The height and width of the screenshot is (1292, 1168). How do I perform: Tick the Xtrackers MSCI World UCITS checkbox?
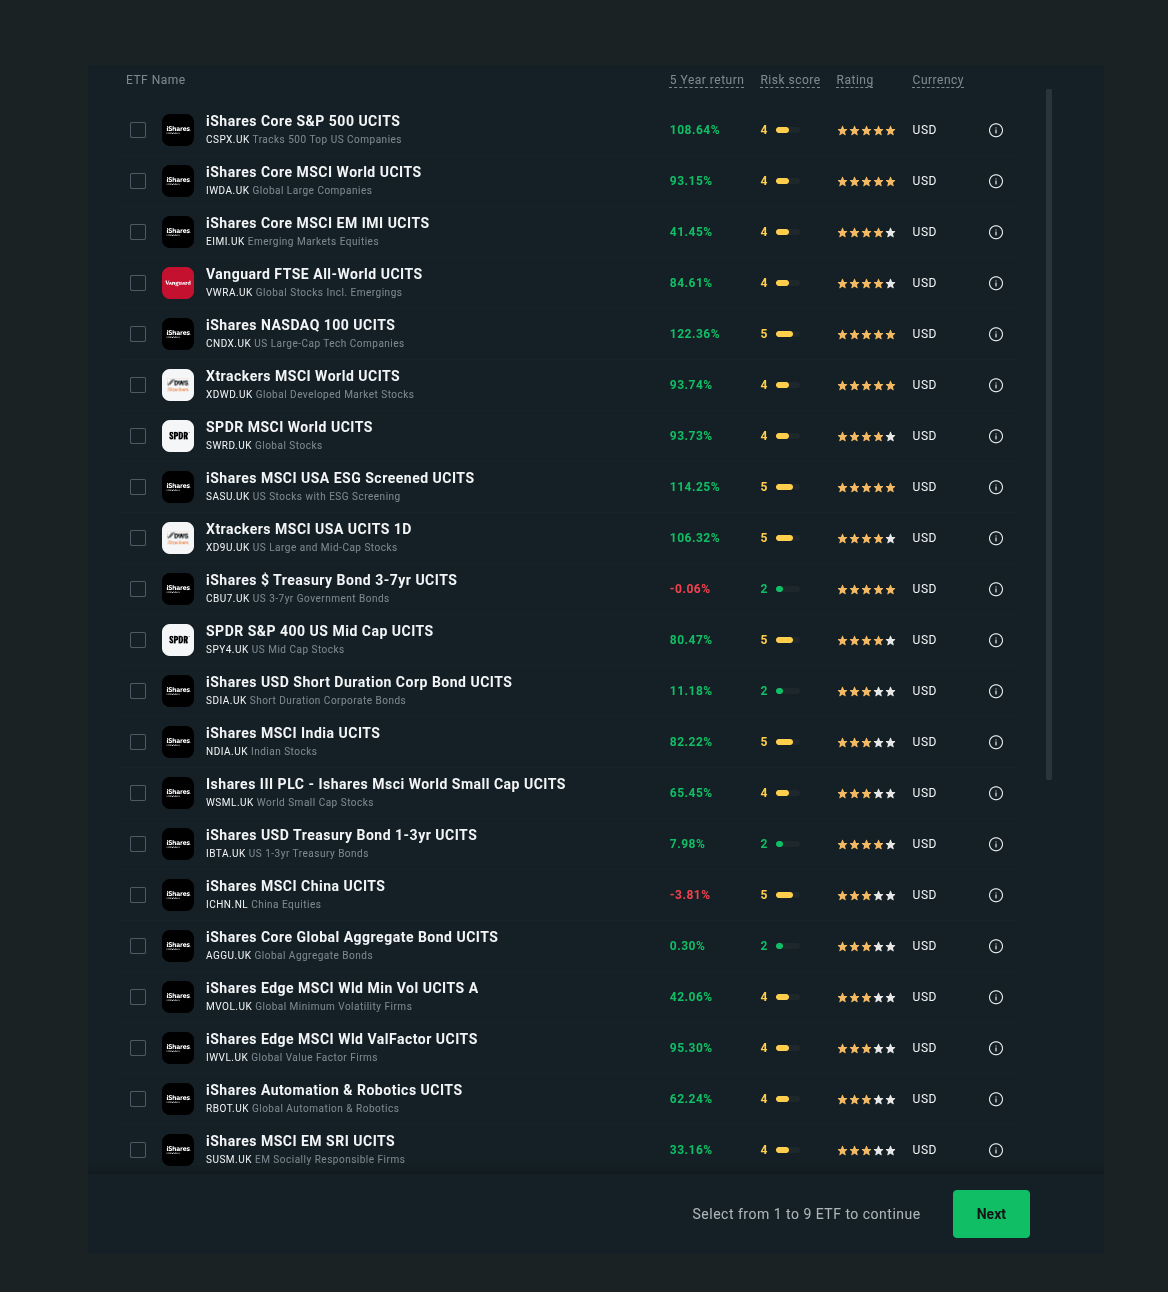pos(138,385)
